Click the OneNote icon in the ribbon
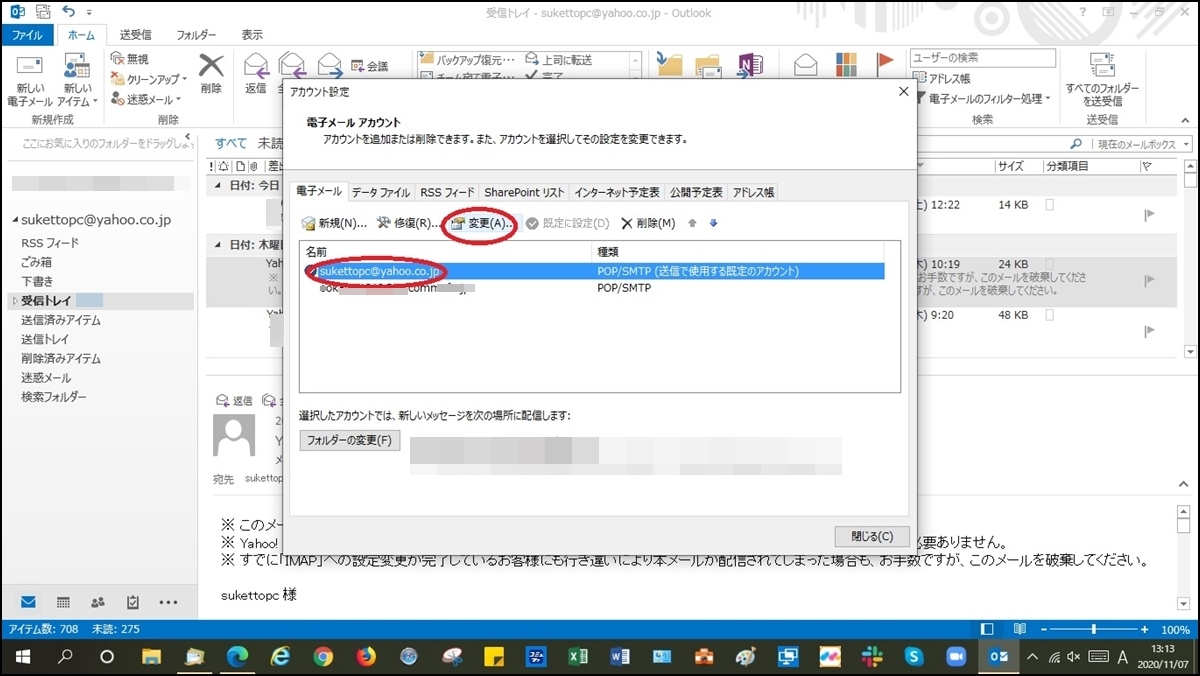1200x676 pixels. pyautogui.click(x=750, y=65)
